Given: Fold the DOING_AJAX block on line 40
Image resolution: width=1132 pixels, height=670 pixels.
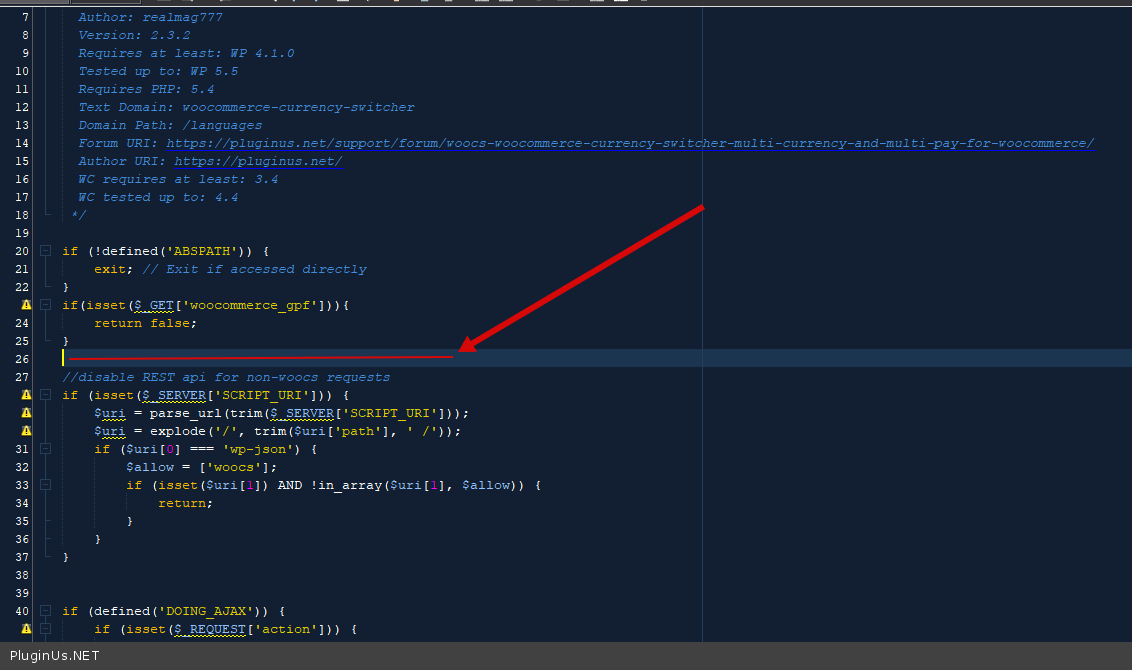Looking at the screenshot, I should coord(45,611).
